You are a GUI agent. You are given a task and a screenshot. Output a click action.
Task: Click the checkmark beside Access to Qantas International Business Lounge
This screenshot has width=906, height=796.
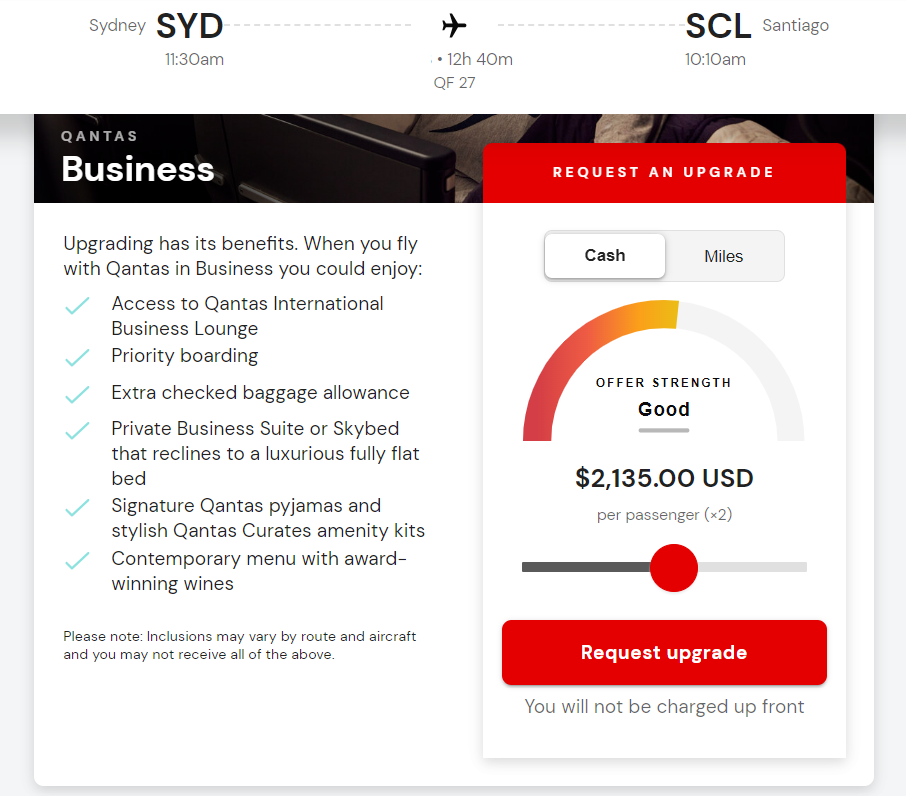tap(77, 305)
